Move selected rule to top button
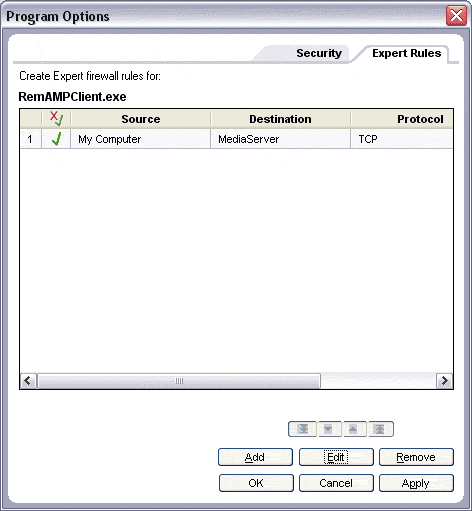This screenshot has width=472, height=511. pos(380,429)
